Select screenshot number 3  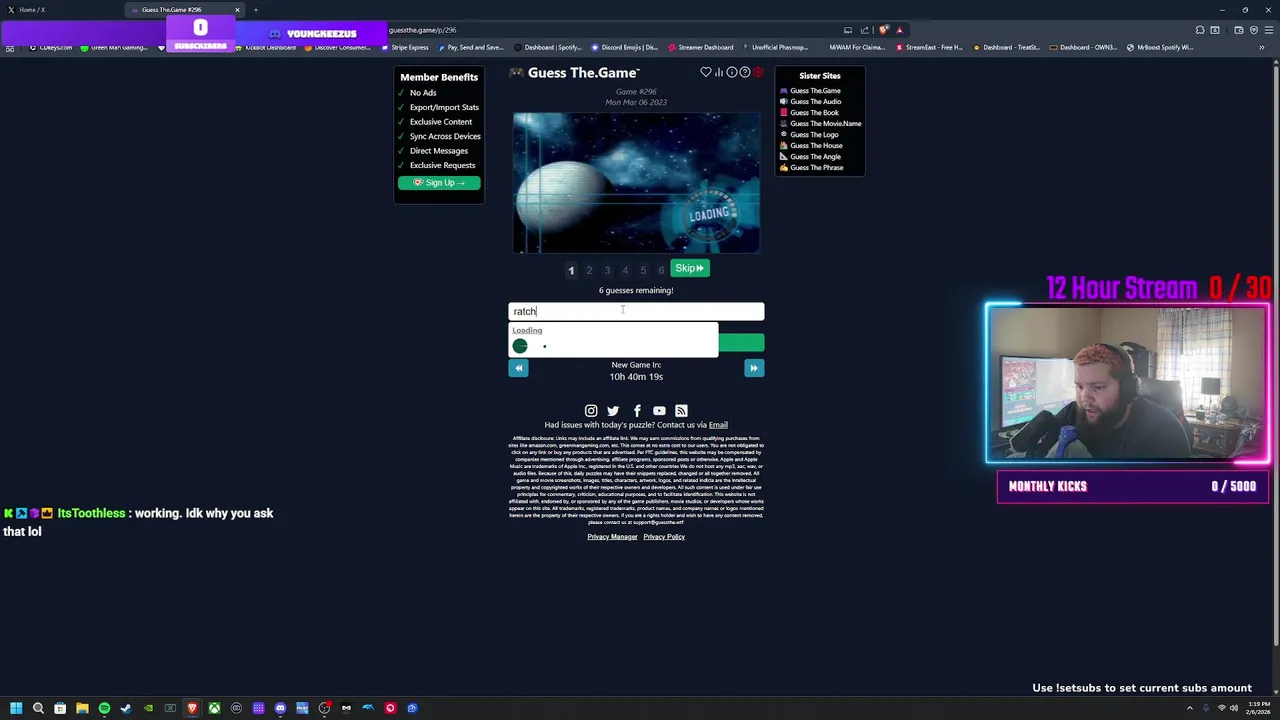(x=607, y=270)
